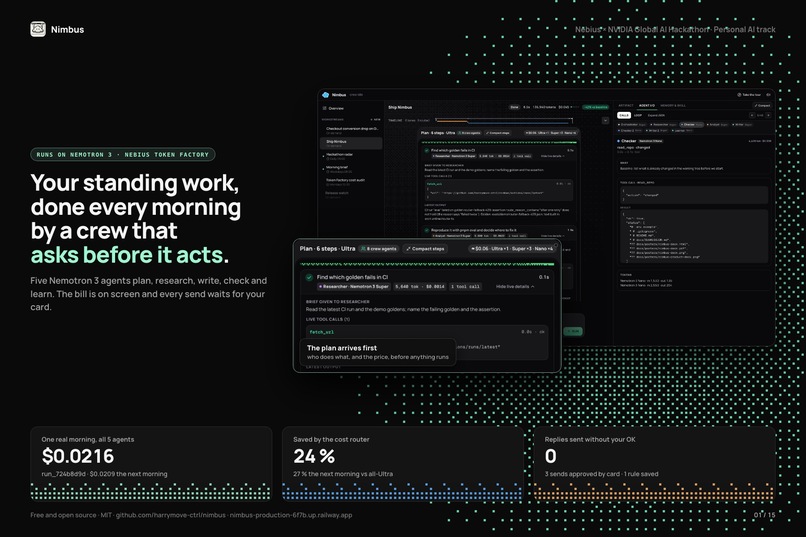Image resolution: width=806 pixels, height=537 pixels.
Task: Click the 'Compact' button at the Agent I/O panel top
Action: click(x=762, y=106)
